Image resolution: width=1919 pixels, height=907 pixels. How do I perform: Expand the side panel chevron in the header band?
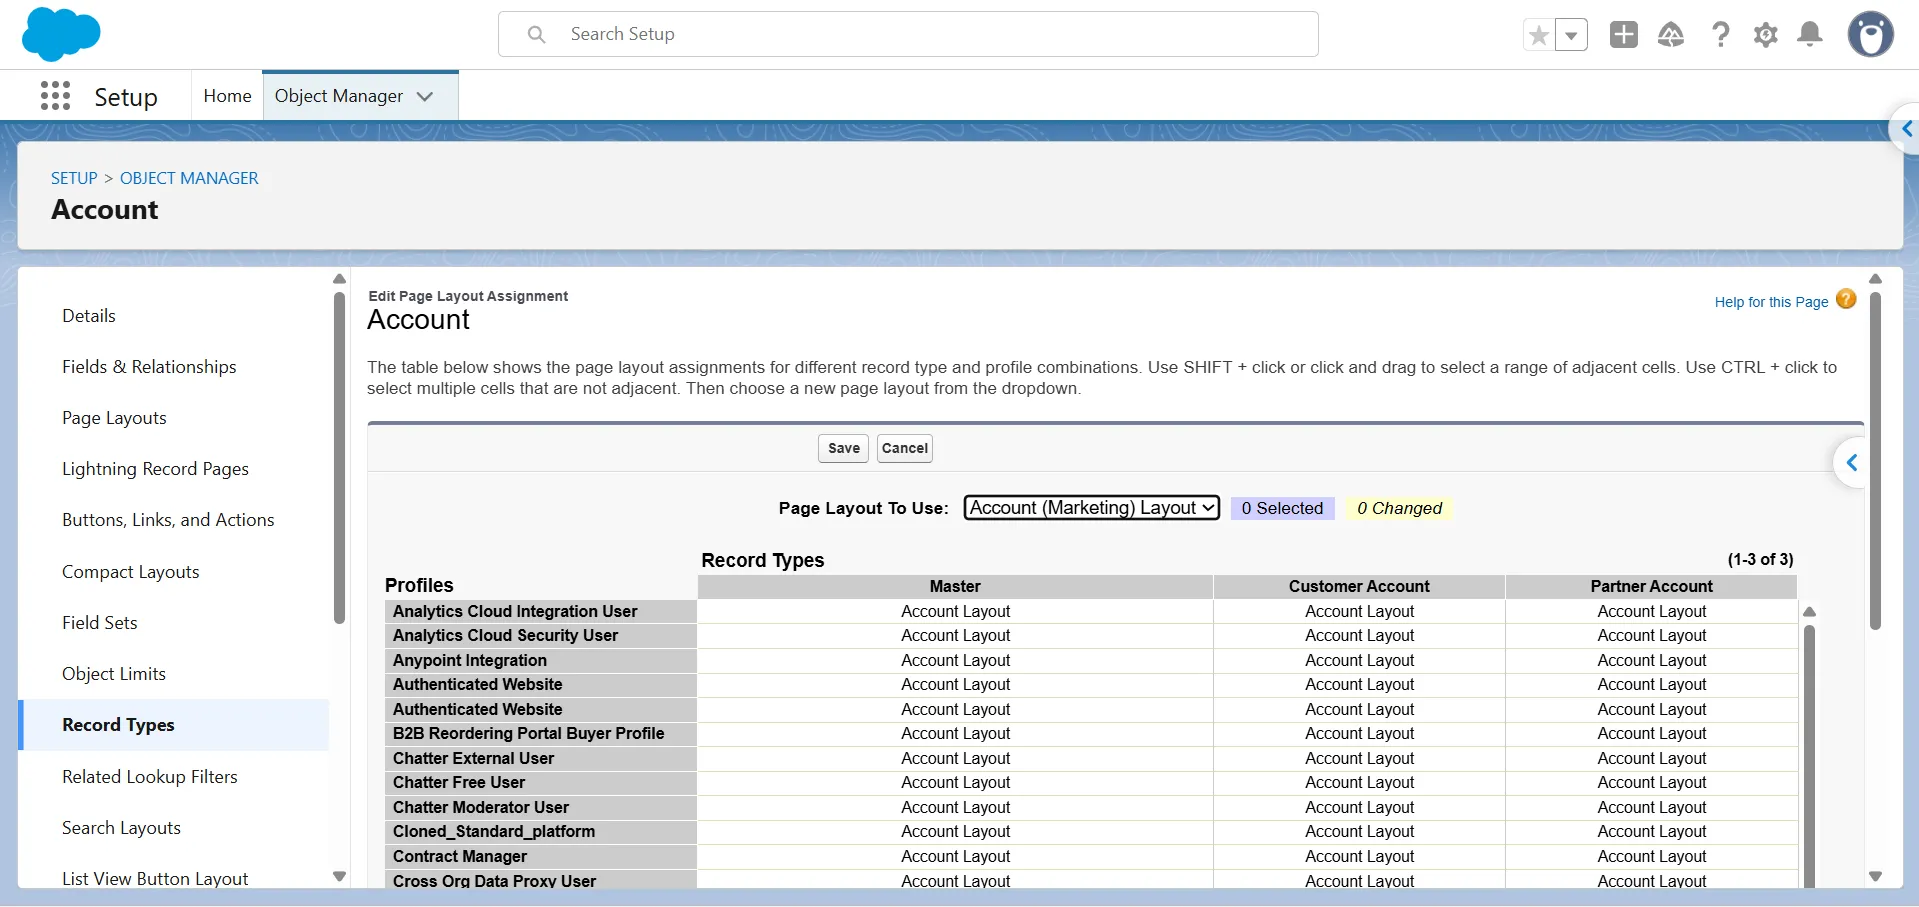1906,129
